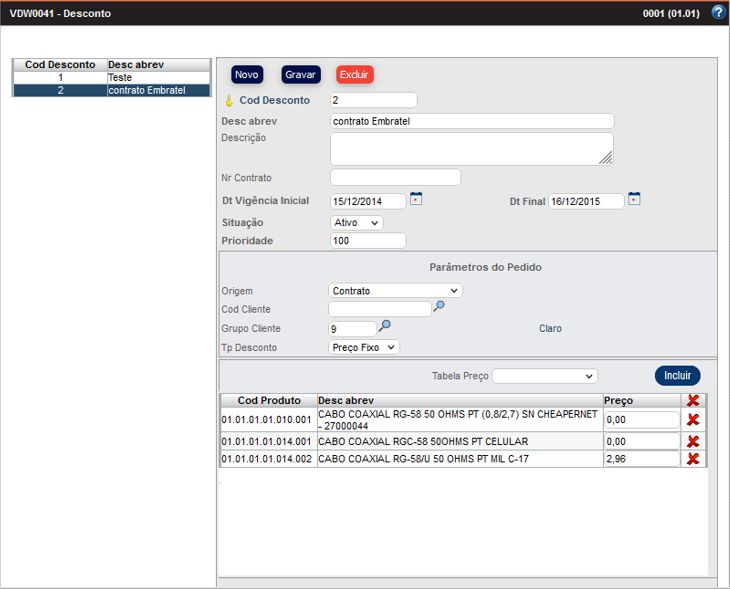
Task: Expand the Situação dropdown
Action: coord(356,223)
